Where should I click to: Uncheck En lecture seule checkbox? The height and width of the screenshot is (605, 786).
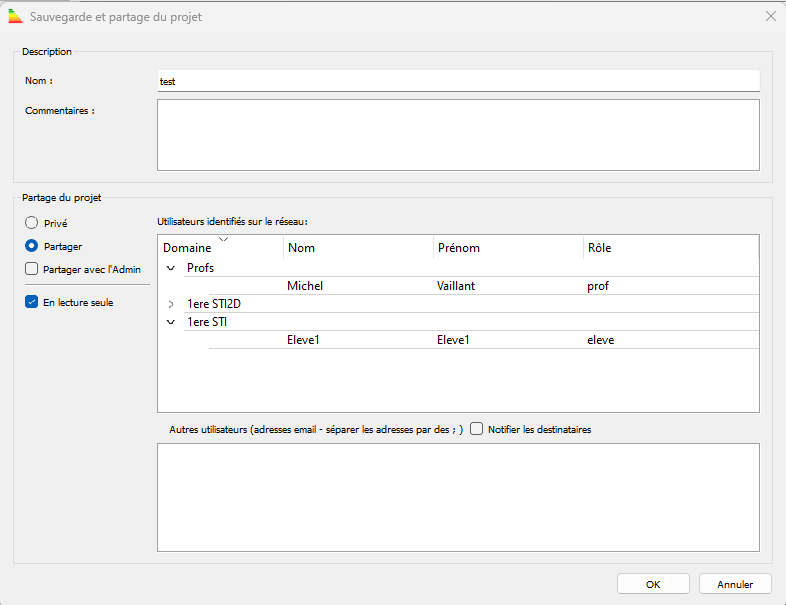click(x=32, y=302)
